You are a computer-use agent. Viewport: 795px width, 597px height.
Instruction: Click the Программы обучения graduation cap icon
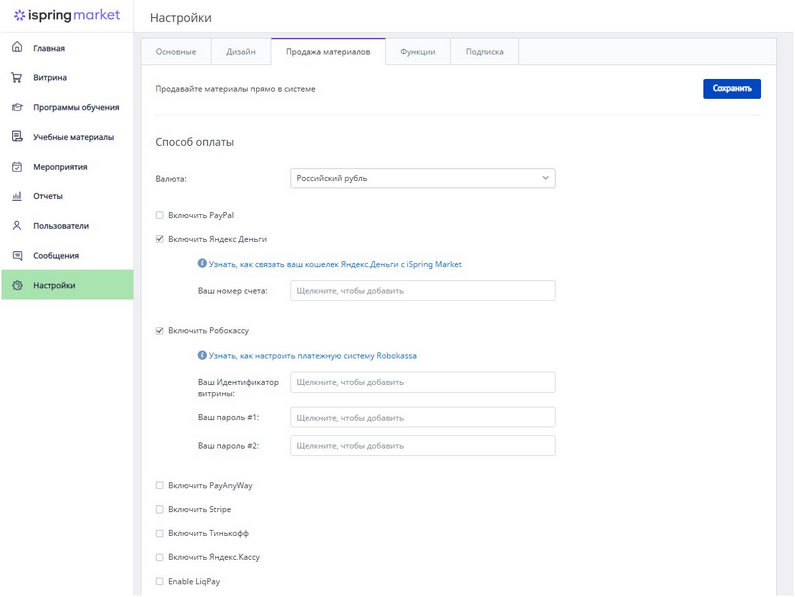pos(17,107)
